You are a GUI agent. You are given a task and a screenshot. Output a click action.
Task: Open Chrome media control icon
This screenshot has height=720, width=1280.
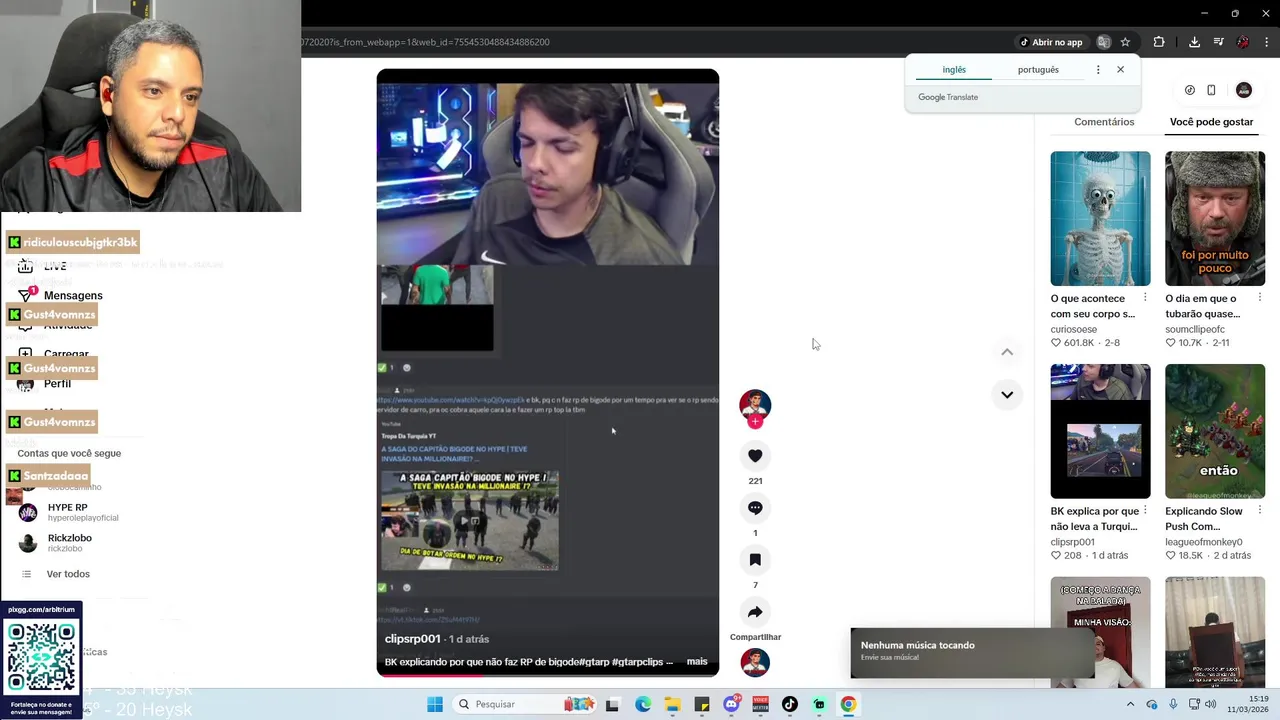coord(1218,42)
